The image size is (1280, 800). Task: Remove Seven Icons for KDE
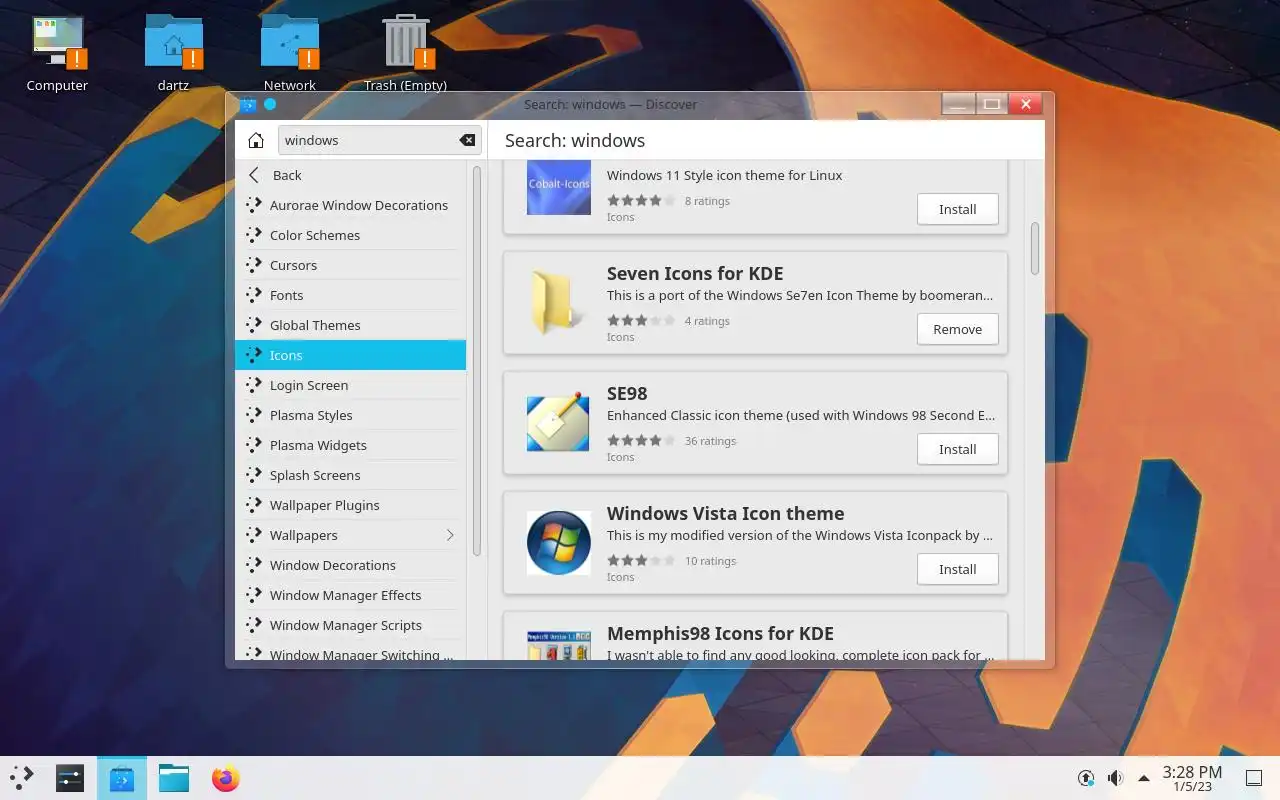(x=957, y=329)
